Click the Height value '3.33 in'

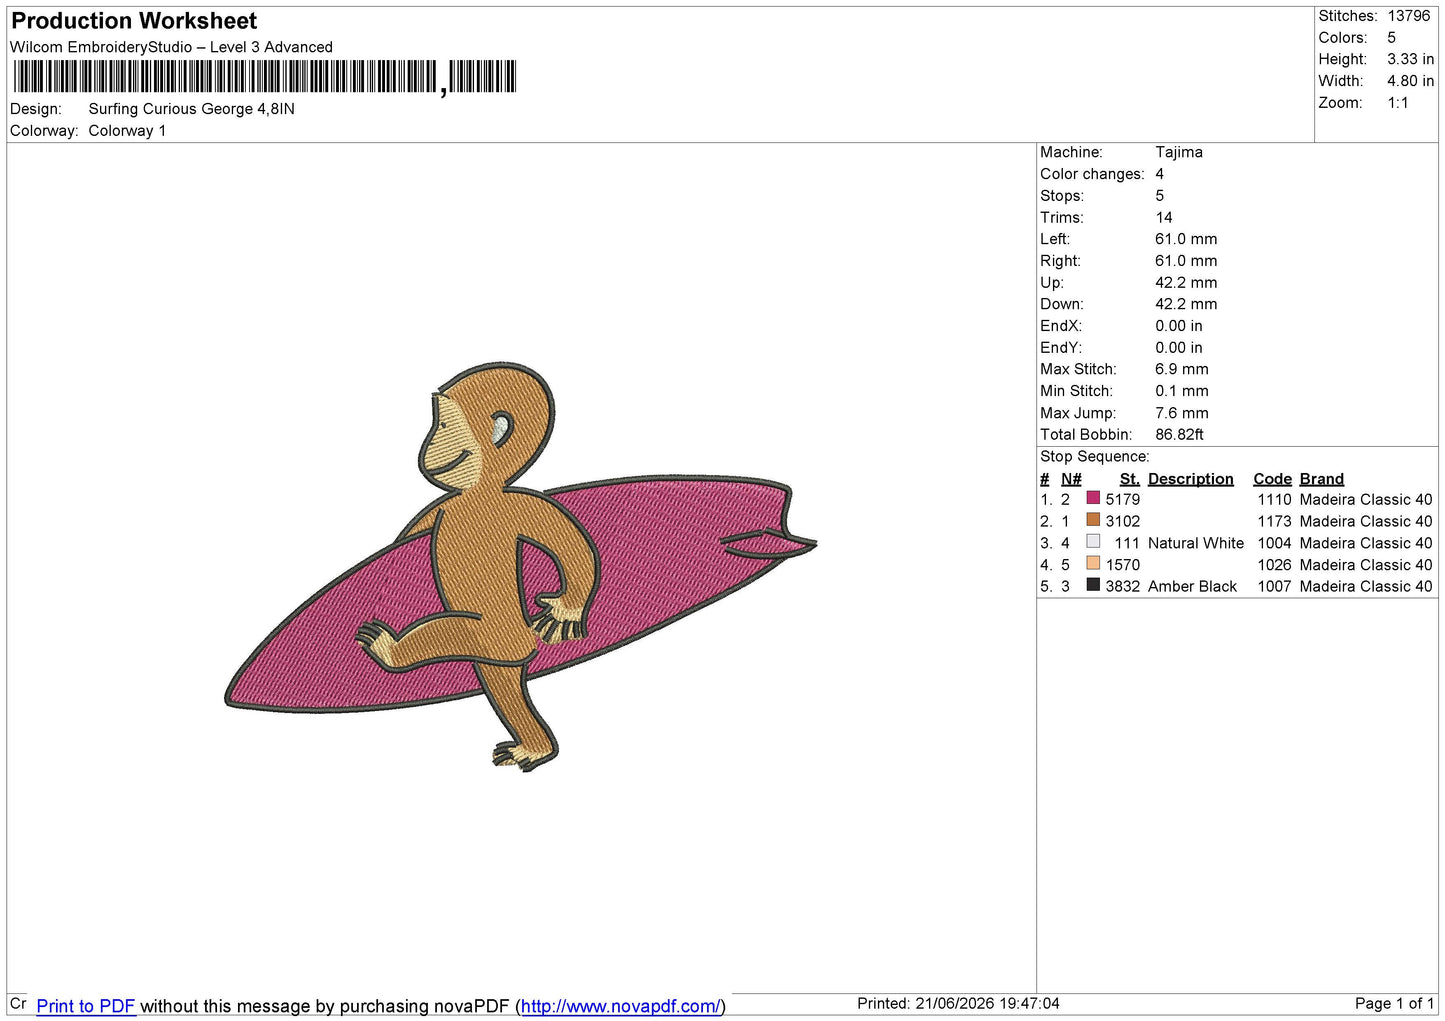(1410, 59)
